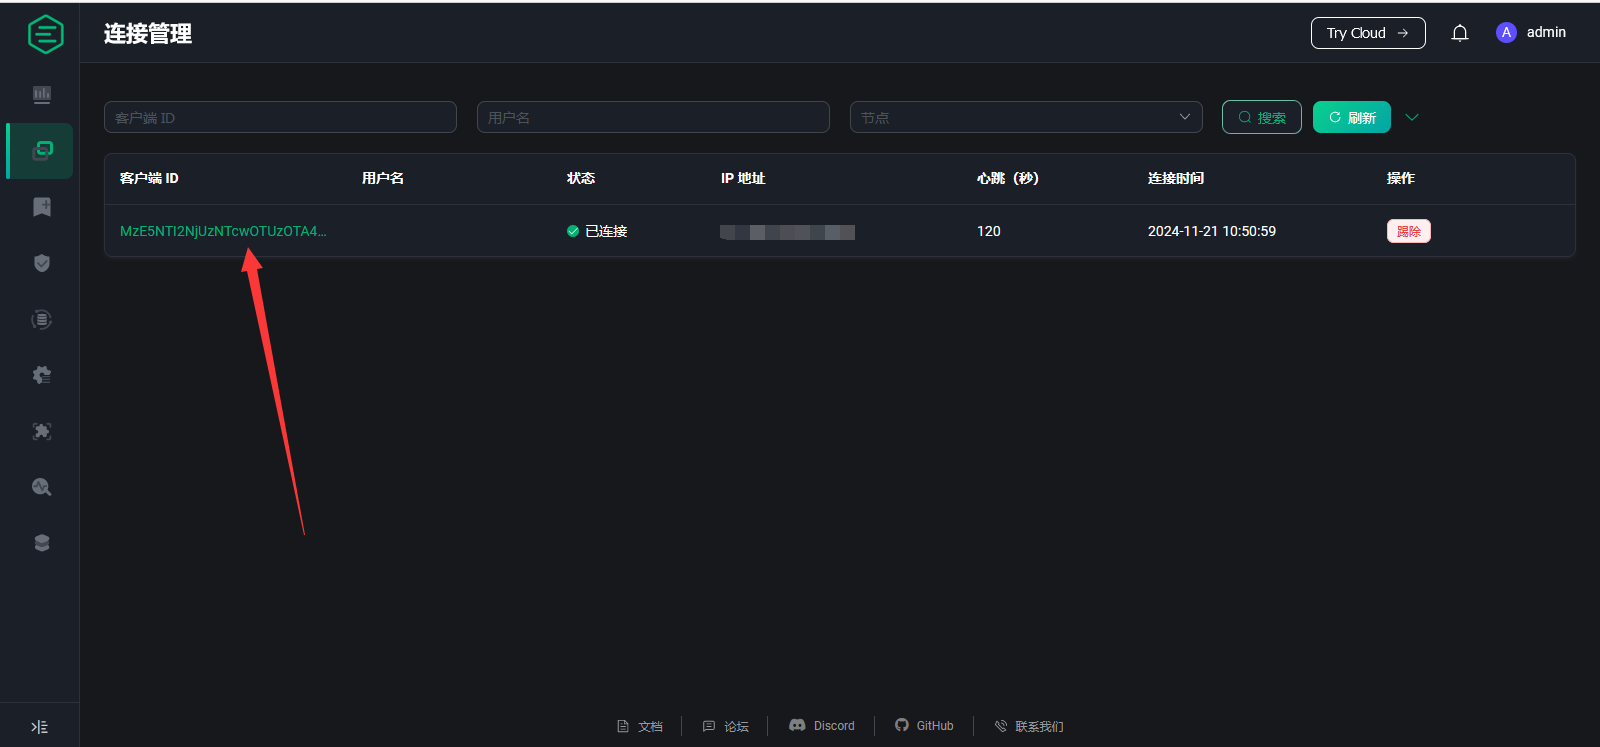Click the 客户端 ID column header
The width and height of the screenshot is (1600, 747).
(x=149, y=178)
